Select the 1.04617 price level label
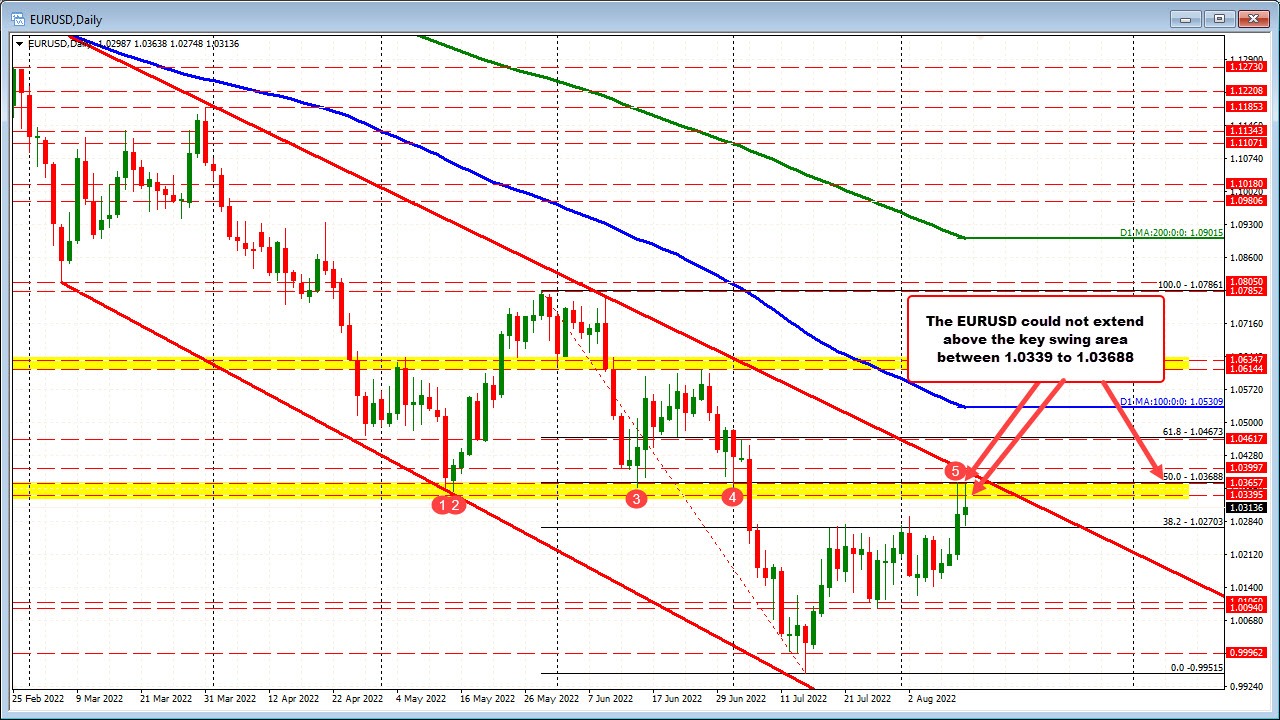 coord(1246,439)
